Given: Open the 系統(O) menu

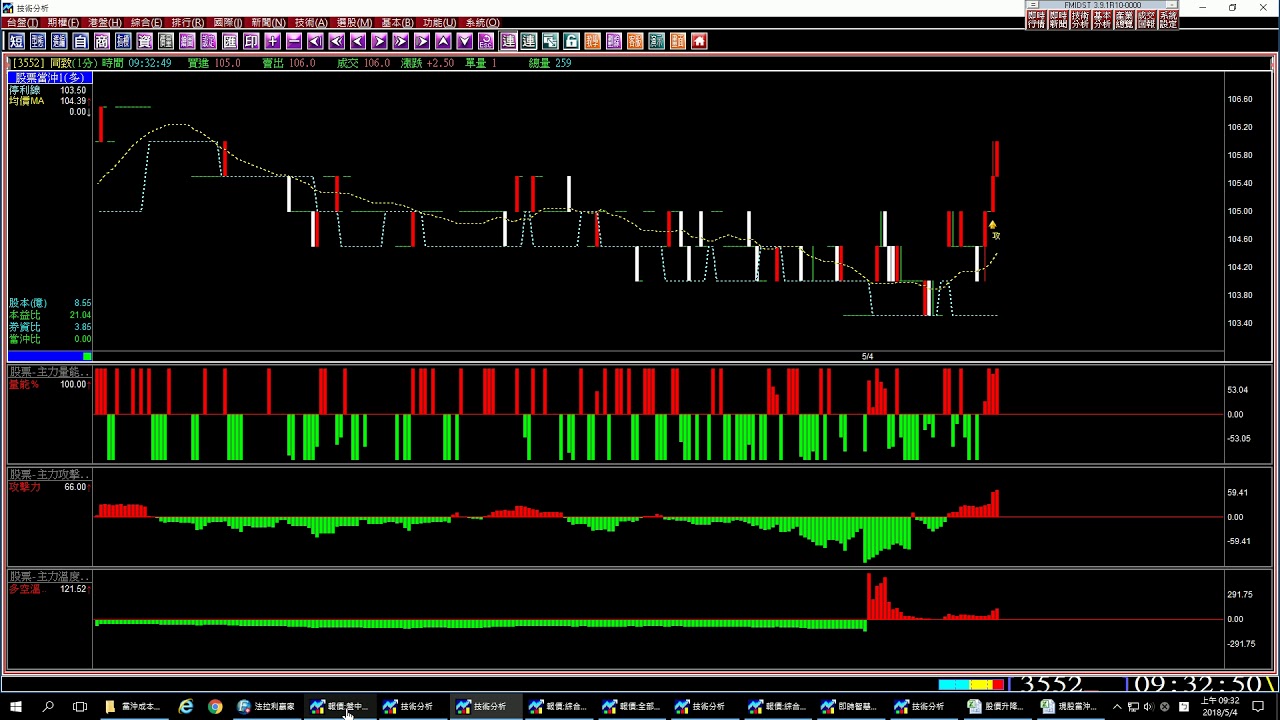Looking at the screenshot, I should tap(482, 22).
